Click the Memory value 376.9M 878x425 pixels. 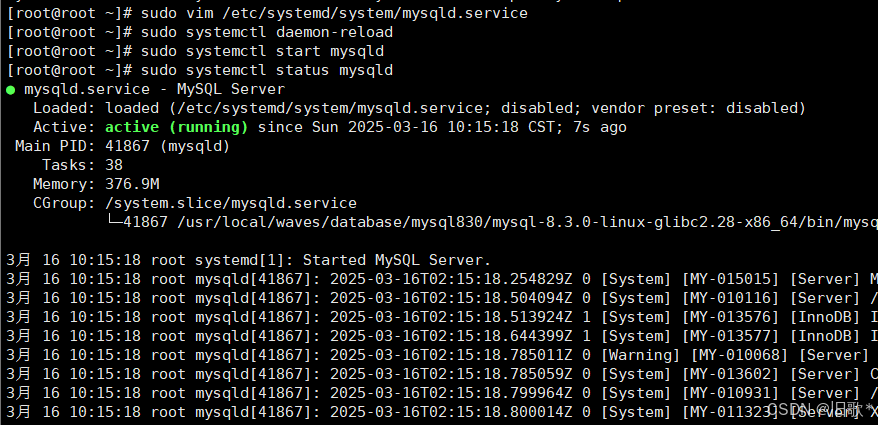132,184
